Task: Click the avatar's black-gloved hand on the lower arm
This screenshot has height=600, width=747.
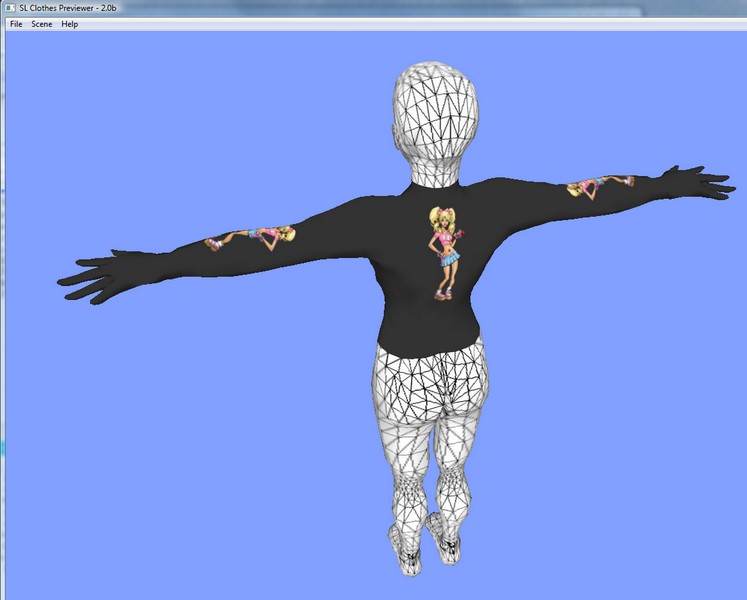Action: (x=100, y=277)
